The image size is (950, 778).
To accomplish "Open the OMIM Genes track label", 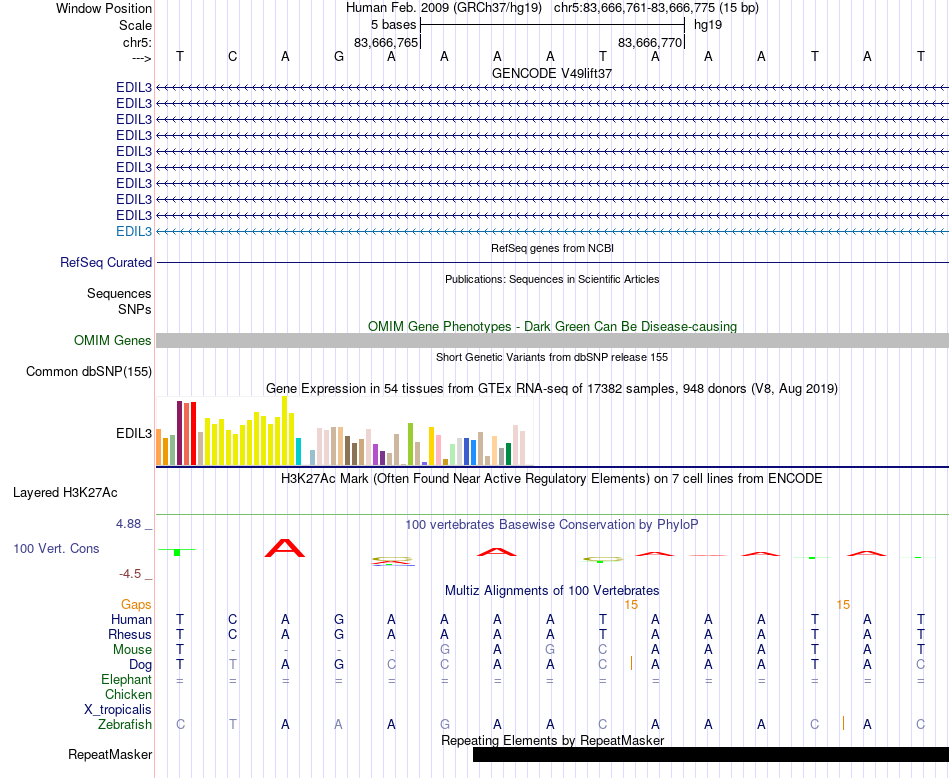I will coord(113,341).
